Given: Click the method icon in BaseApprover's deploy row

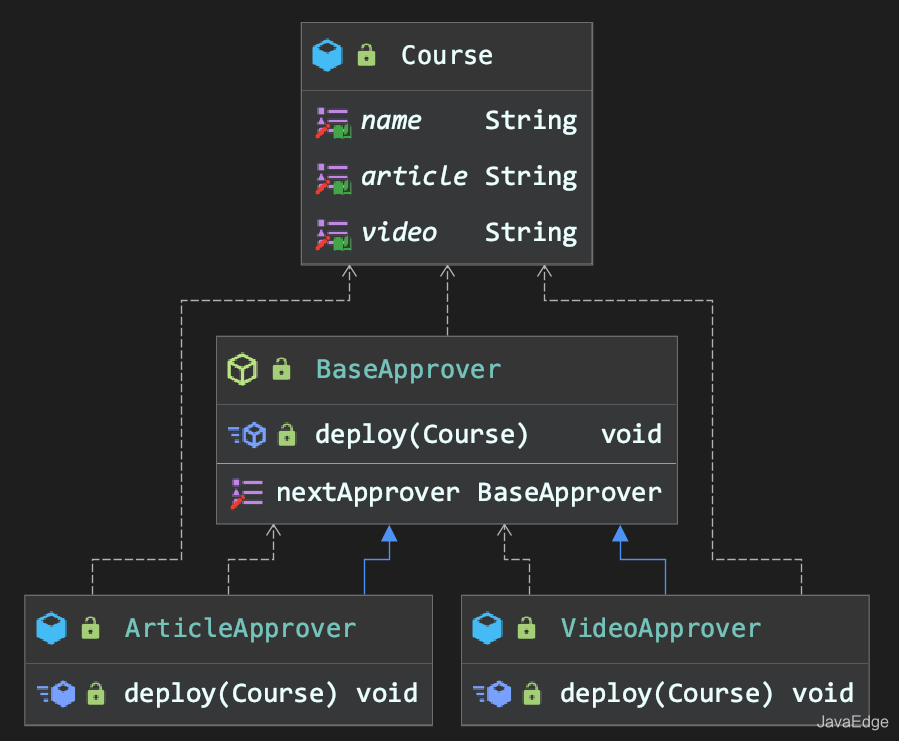Looking at the screenshot, I should (247, 434).
